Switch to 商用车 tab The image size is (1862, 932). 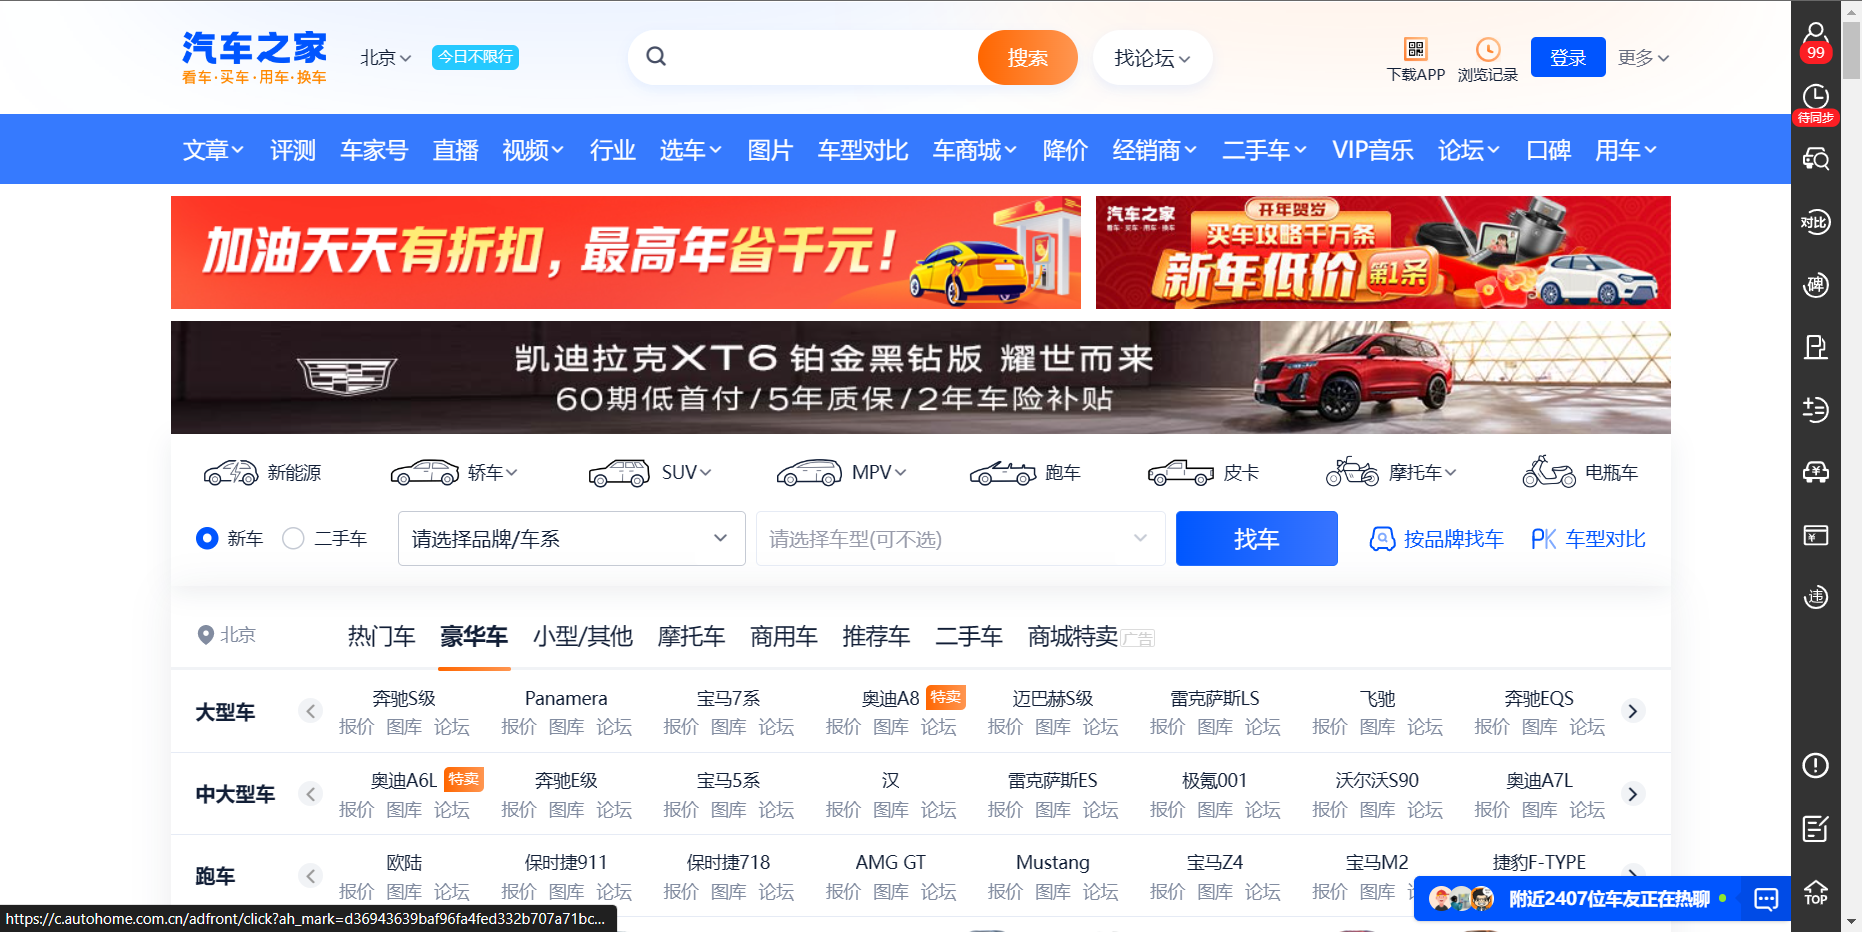784,636
